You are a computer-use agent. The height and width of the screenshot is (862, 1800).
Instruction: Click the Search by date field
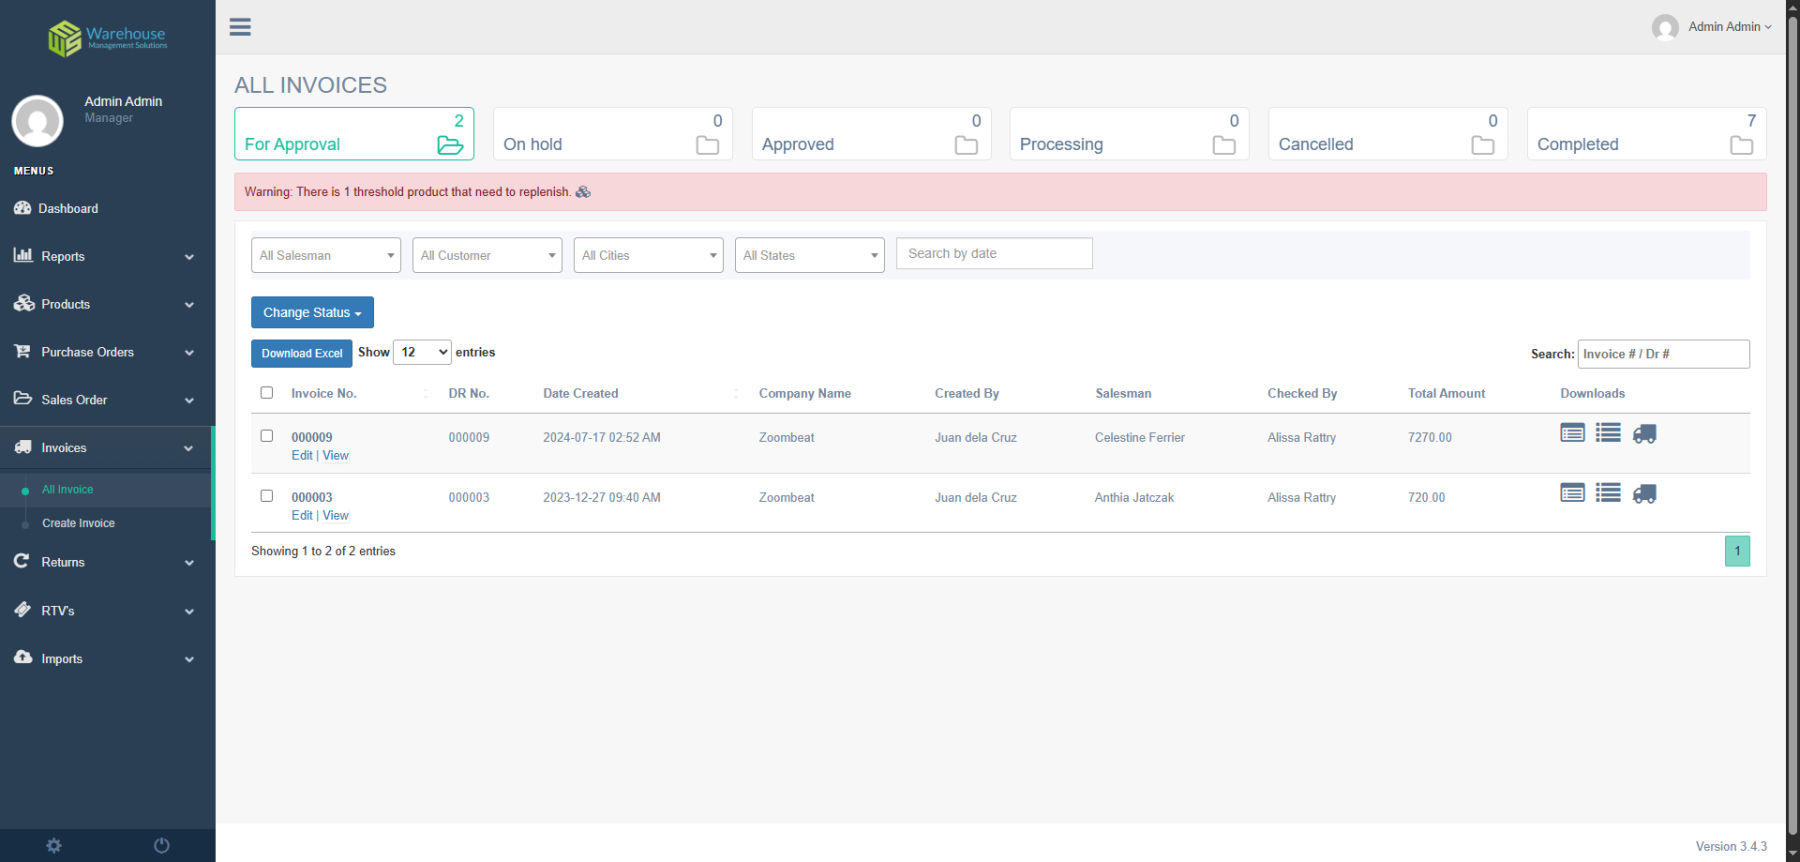coord(994,254)
